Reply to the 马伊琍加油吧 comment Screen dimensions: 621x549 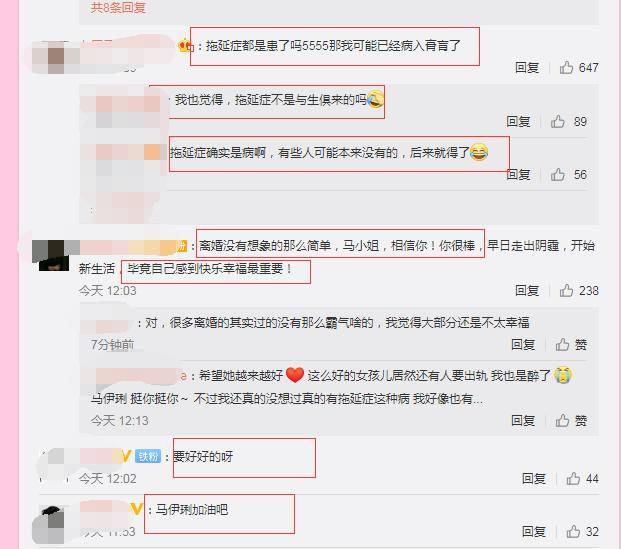(x=533, y=532)
